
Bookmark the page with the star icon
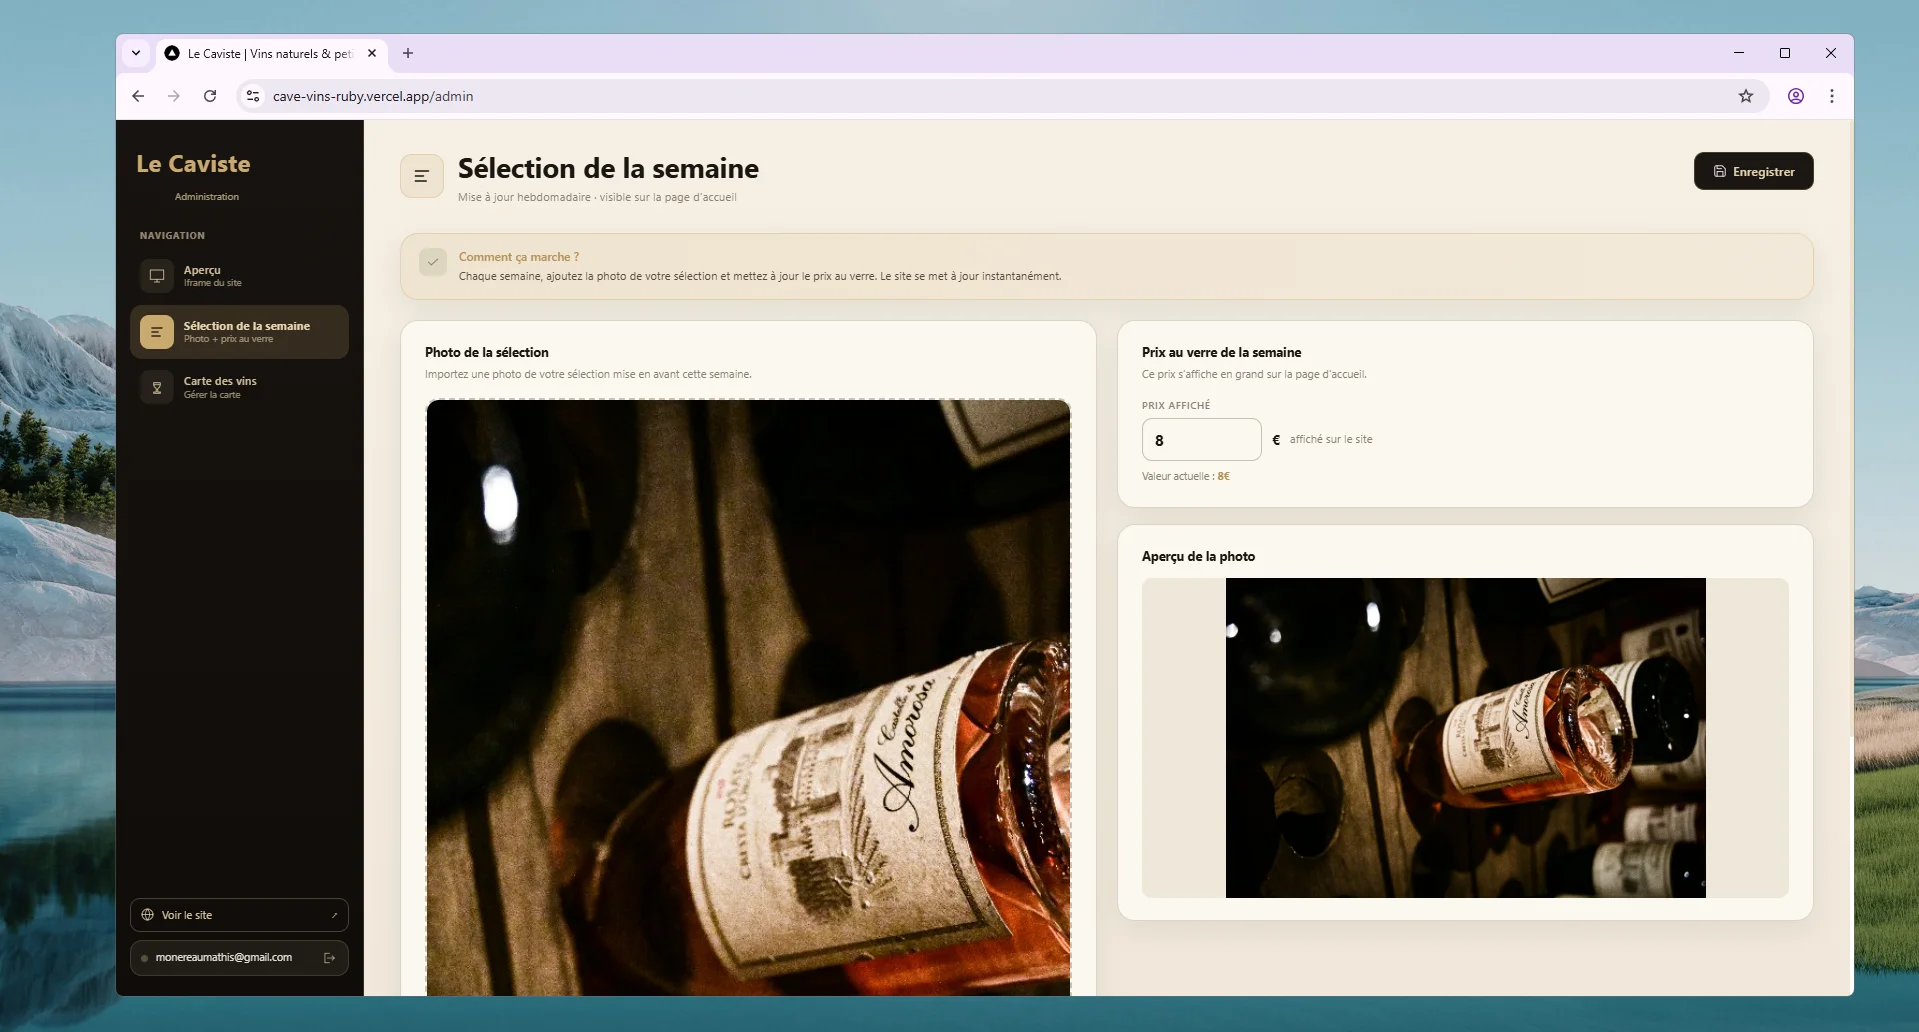[1746, 96]
